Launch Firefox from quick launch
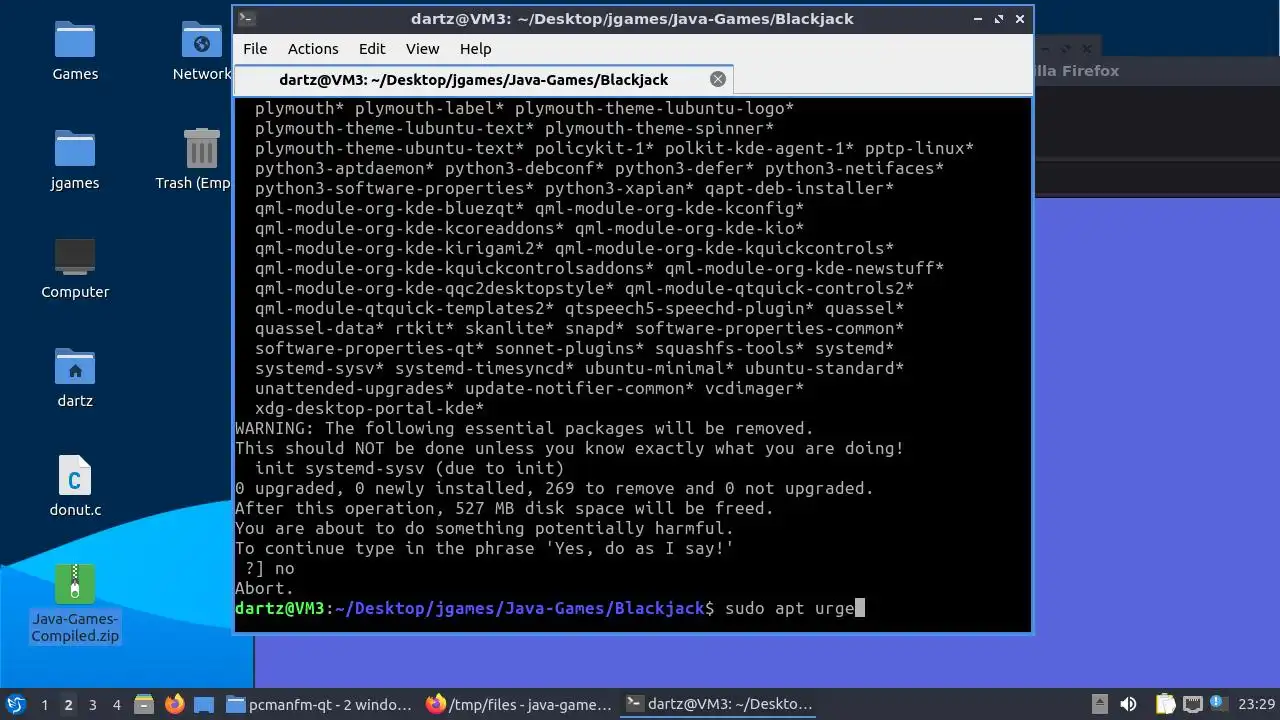 (x=174, y=704)
